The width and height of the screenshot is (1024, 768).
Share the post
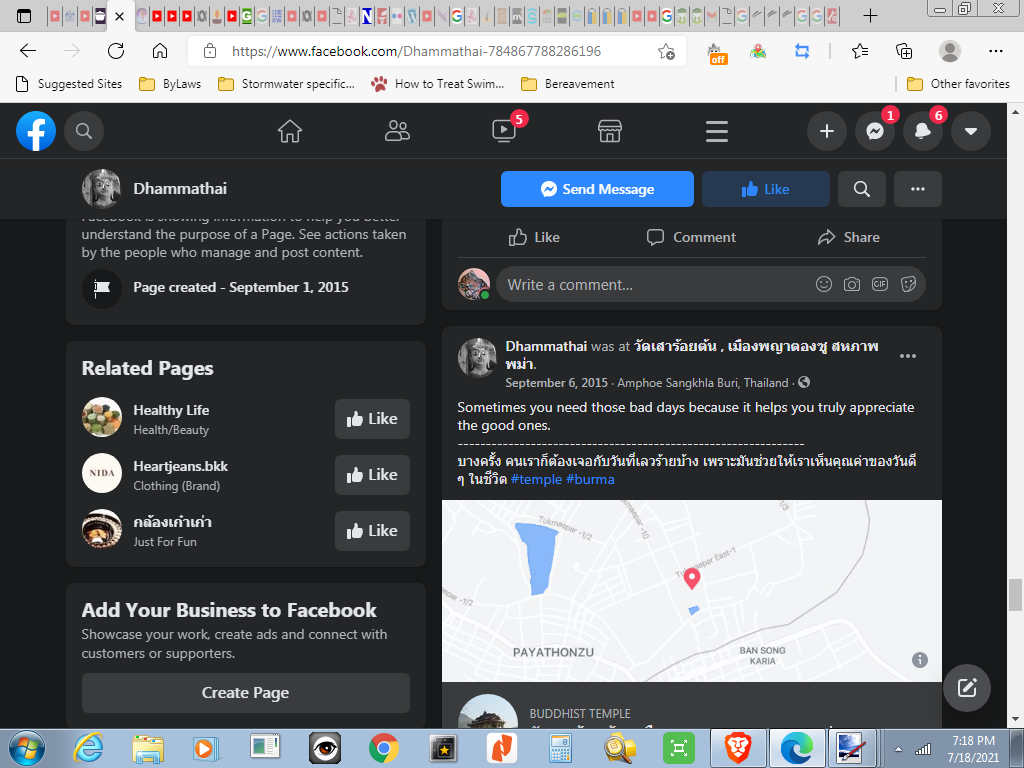(x=849, y=237)
